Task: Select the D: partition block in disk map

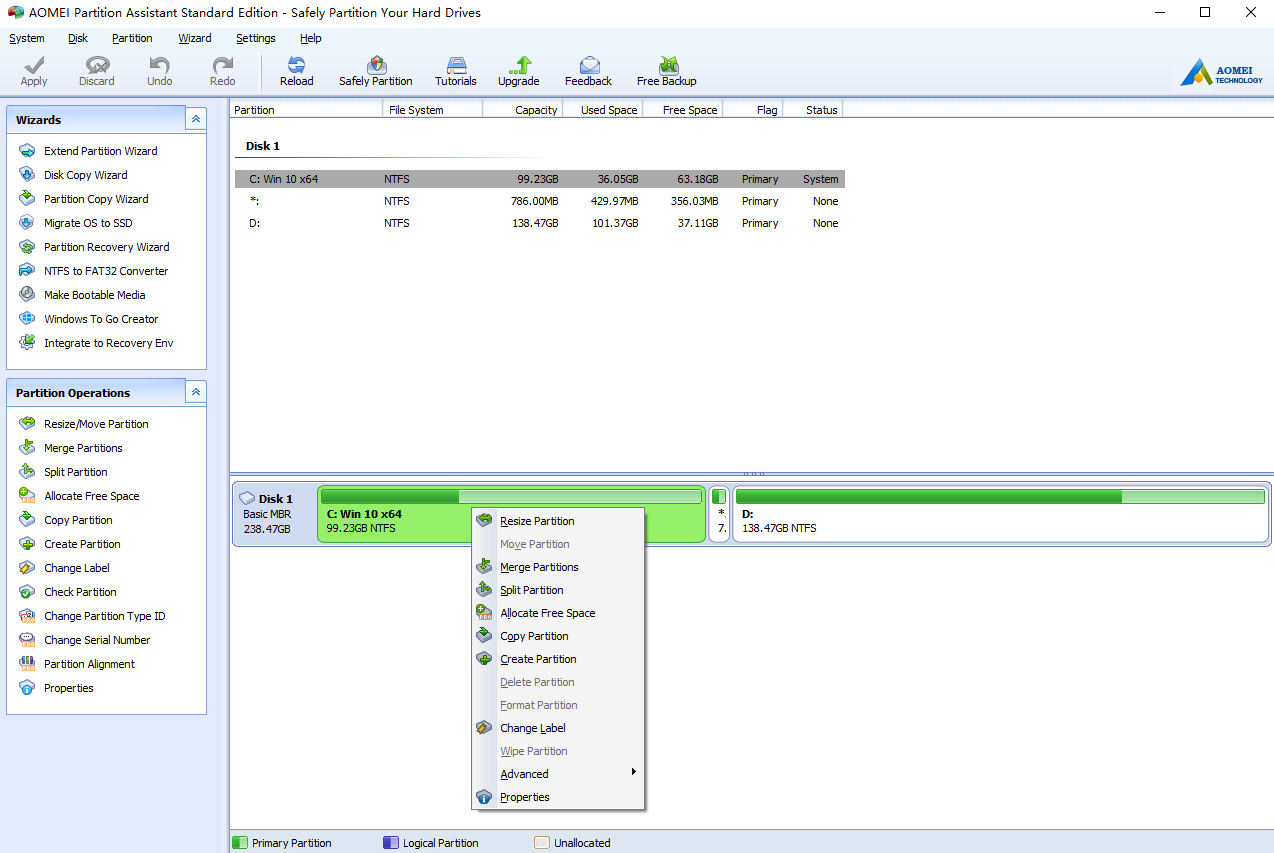Action: (1000, 514)
